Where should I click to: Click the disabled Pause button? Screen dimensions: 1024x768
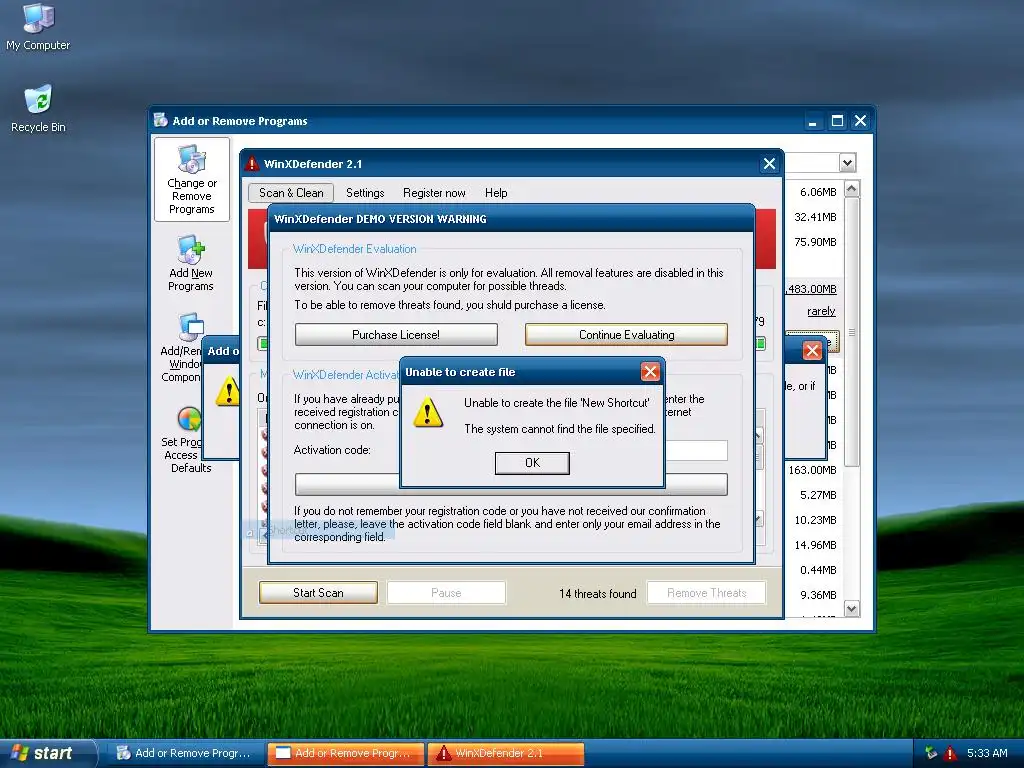(x=446, y=592)
